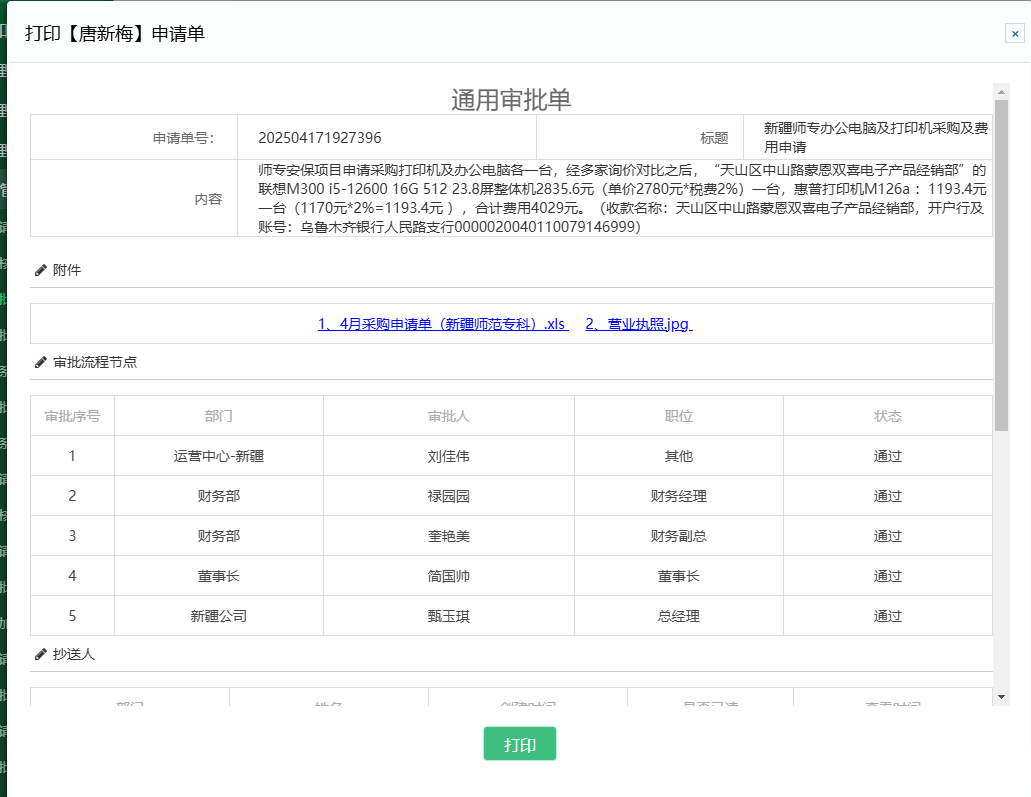Click the green 打印 button

(519, 744)
